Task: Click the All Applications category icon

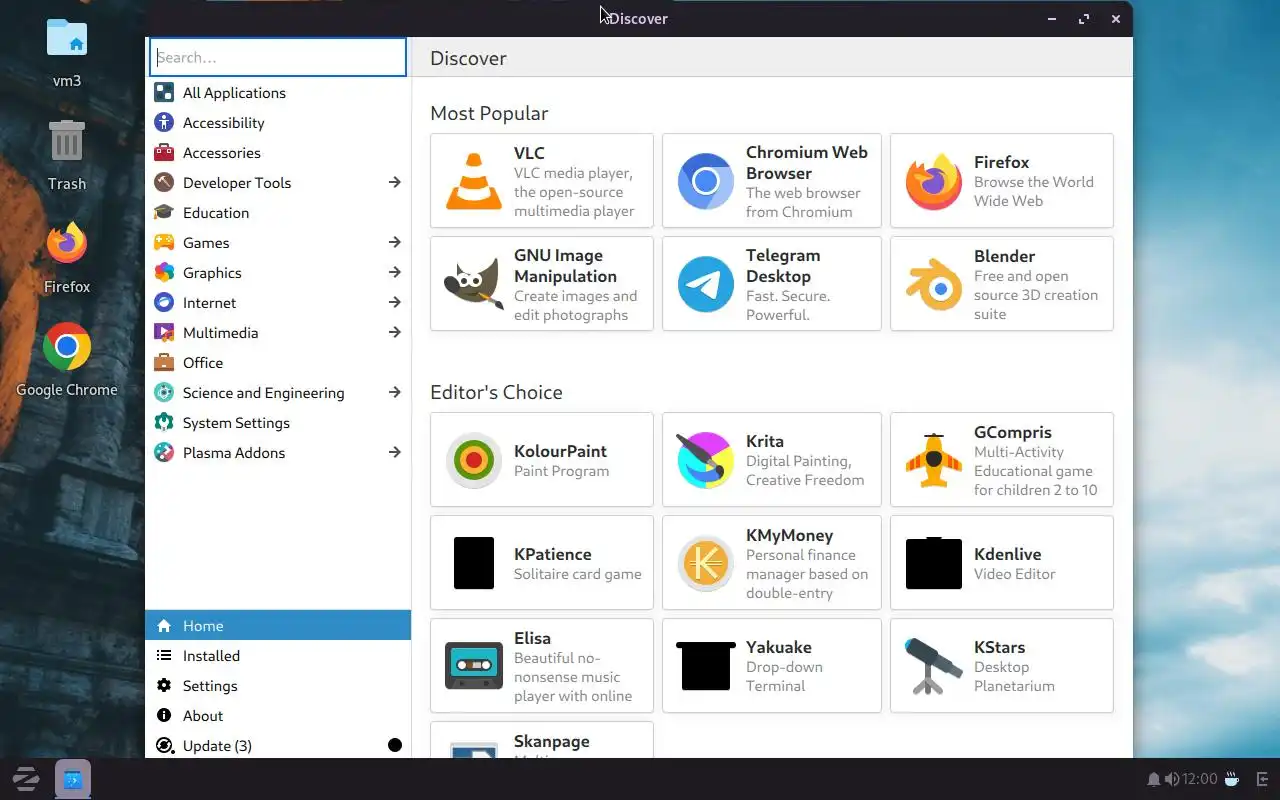Action: tap(164, 93)
